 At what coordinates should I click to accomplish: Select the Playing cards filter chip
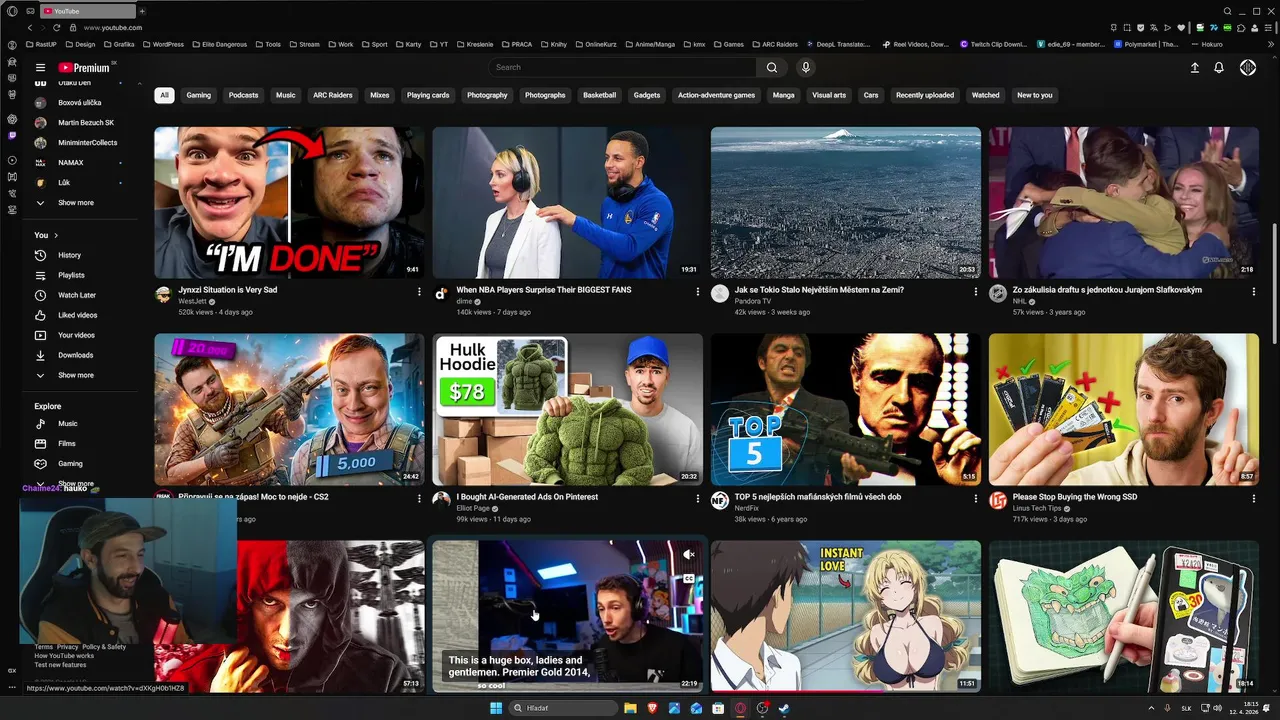click(428, 95)
